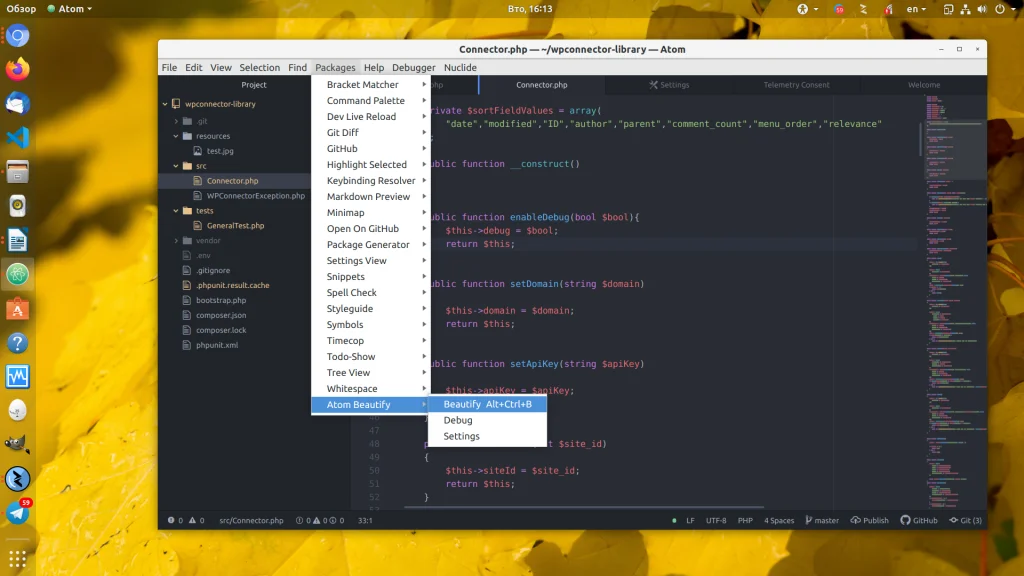Screen dimensions: 1024x576
Task: Click the Publish cloud icon in status bar
Action: pyautogui.click(x=855, y=520)
